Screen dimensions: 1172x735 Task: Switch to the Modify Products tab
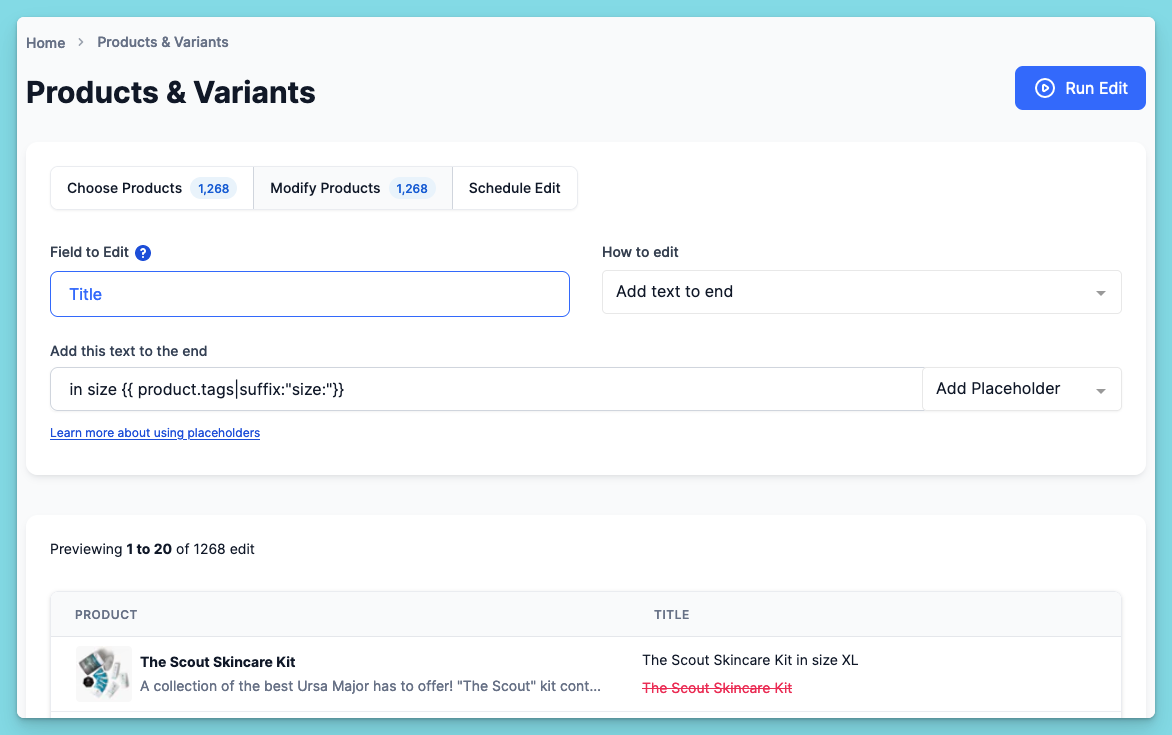(x=353, y=188)
